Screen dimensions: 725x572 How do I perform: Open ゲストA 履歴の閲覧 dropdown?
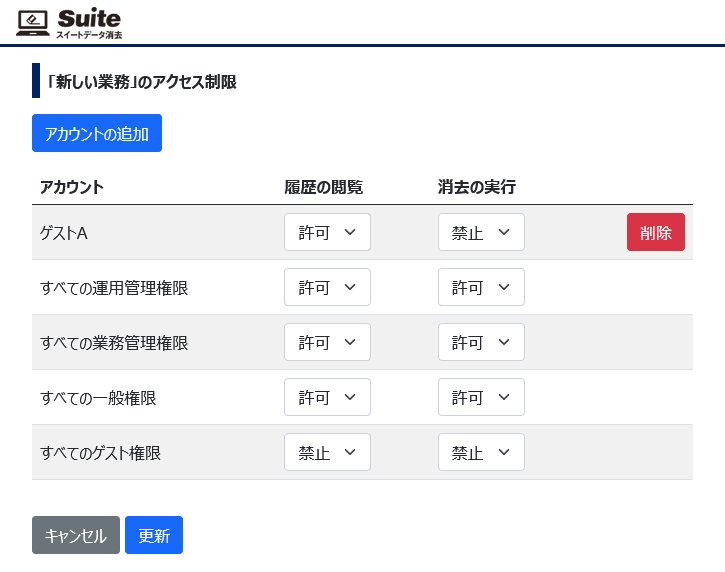[x=327, y=232]
